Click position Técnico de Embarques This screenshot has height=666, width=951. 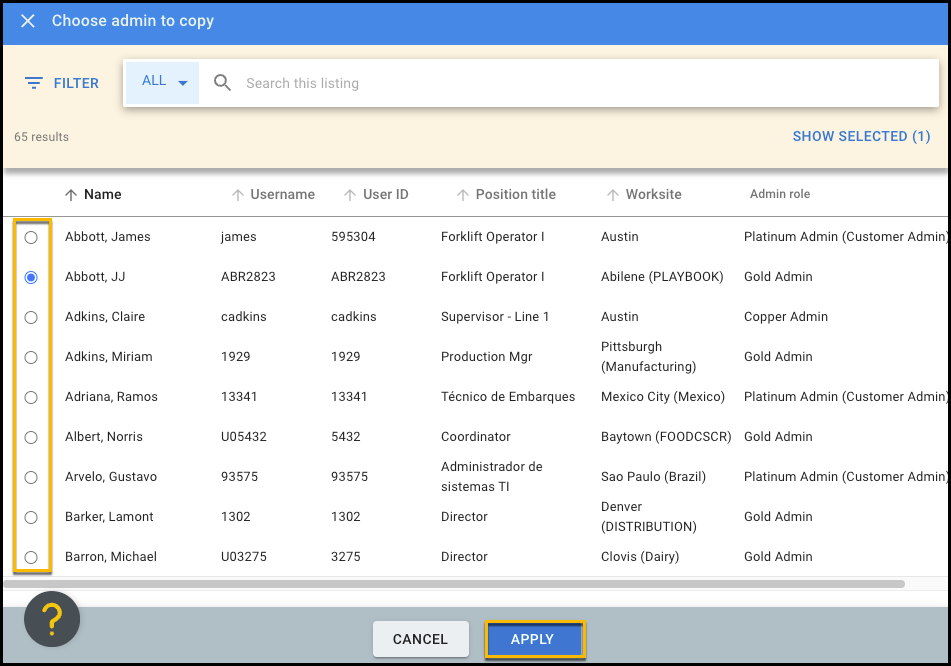pyautogui.click(x=508, y=397)
